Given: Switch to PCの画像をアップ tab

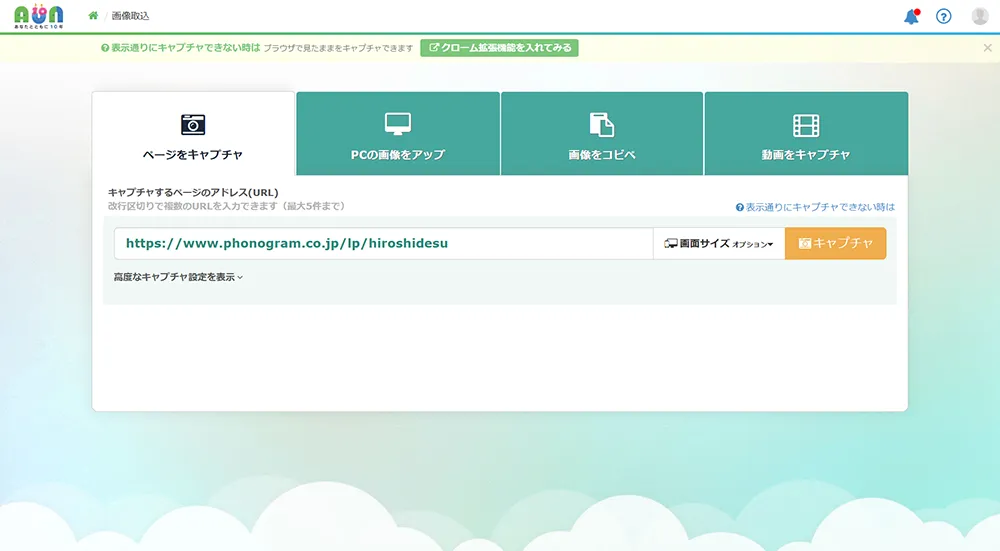Looking at the screenshot, I should [x=398, y=134].
